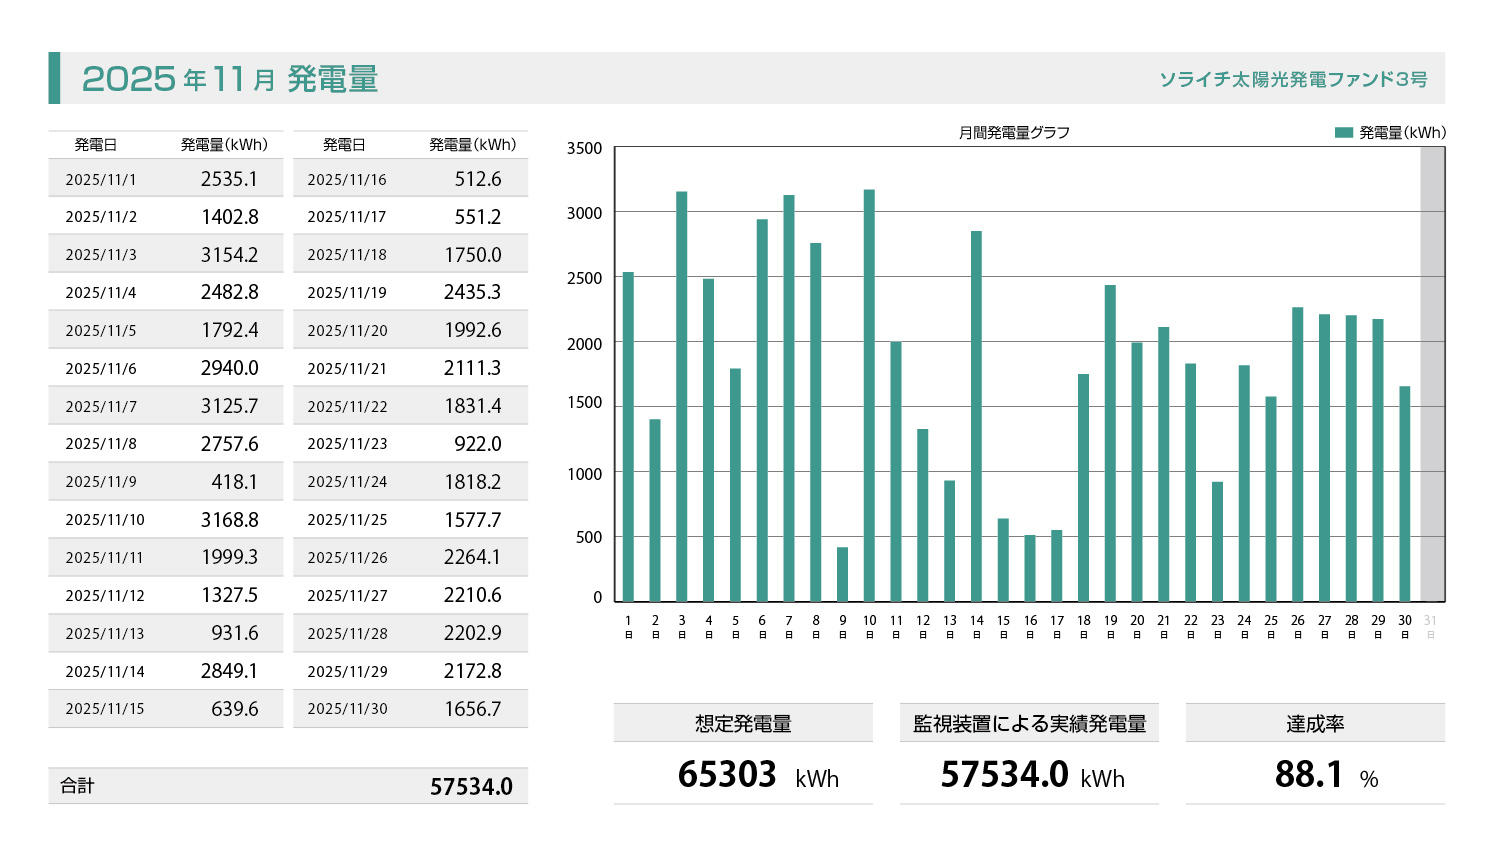The height and width of the screenshot is (866, 1500).
Task: Click the left table 発電日 column header
Action: [x=95, y=145]
